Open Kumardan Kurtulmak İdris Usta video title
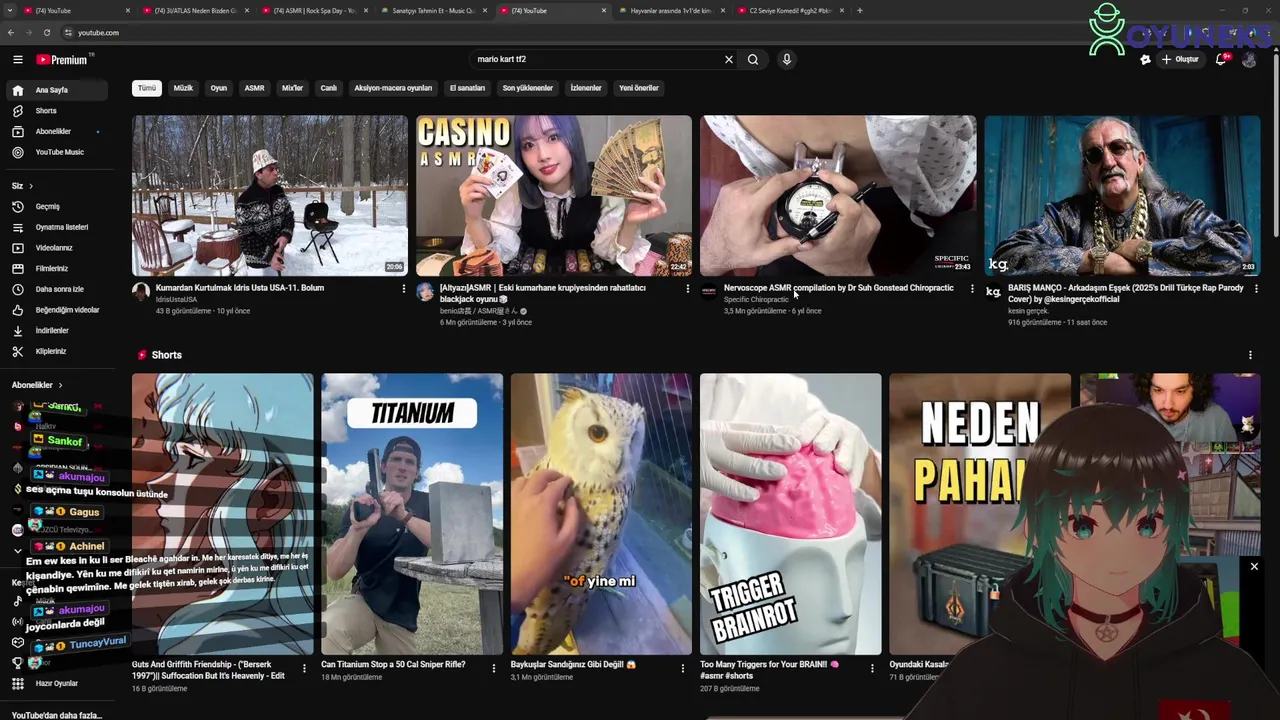1280x720 pixels. pos(240,288)
